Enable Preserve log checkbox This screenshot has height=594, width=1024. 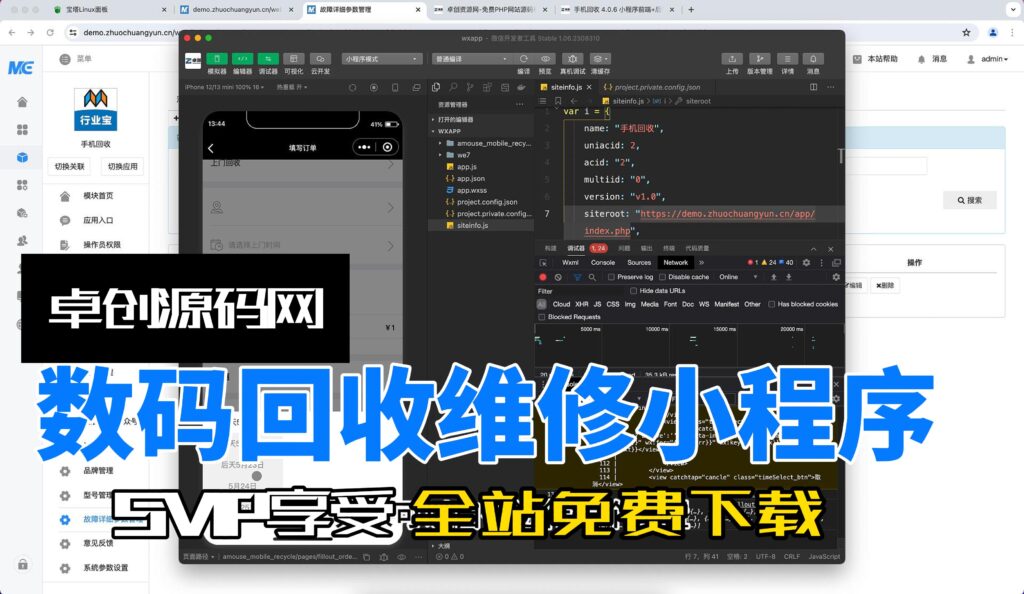(x=611, y=277)
